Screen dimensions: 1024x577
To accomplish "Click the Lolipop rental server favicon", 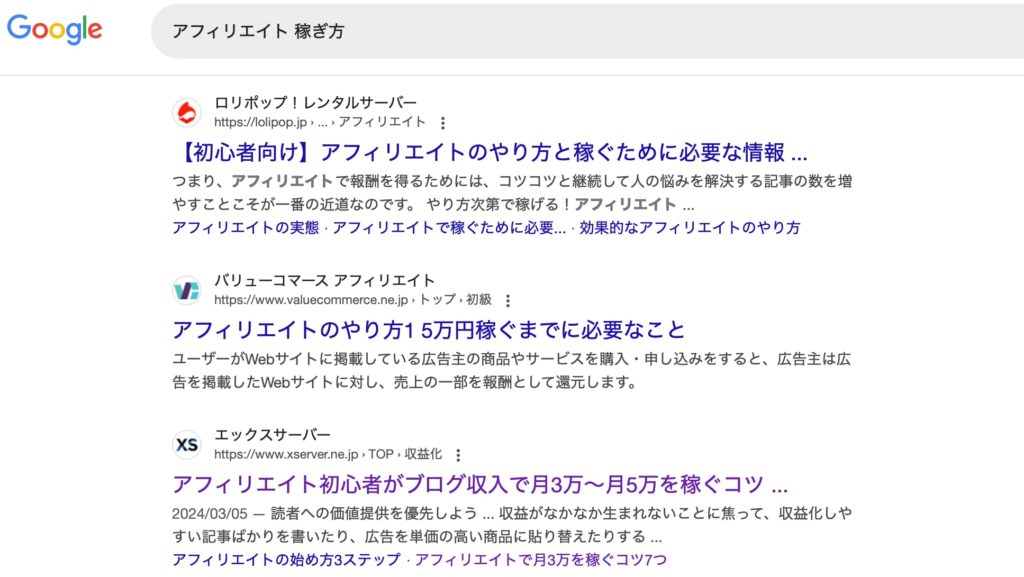I will pos(187,112).
